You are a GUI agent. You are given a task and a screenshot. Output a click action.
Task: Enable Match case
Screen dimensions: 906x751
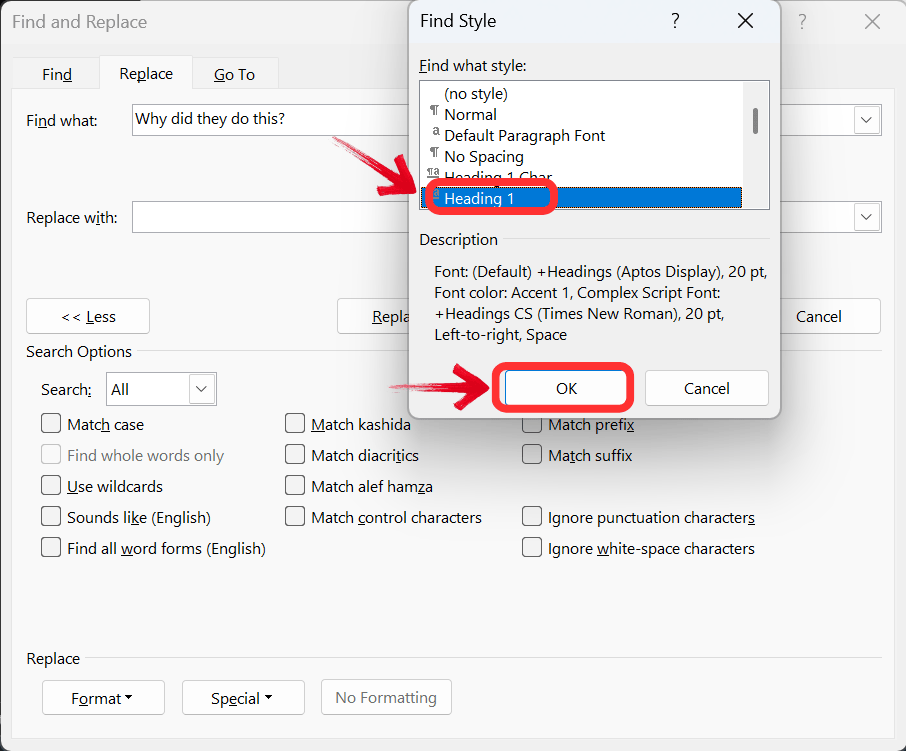click(51, 423)
